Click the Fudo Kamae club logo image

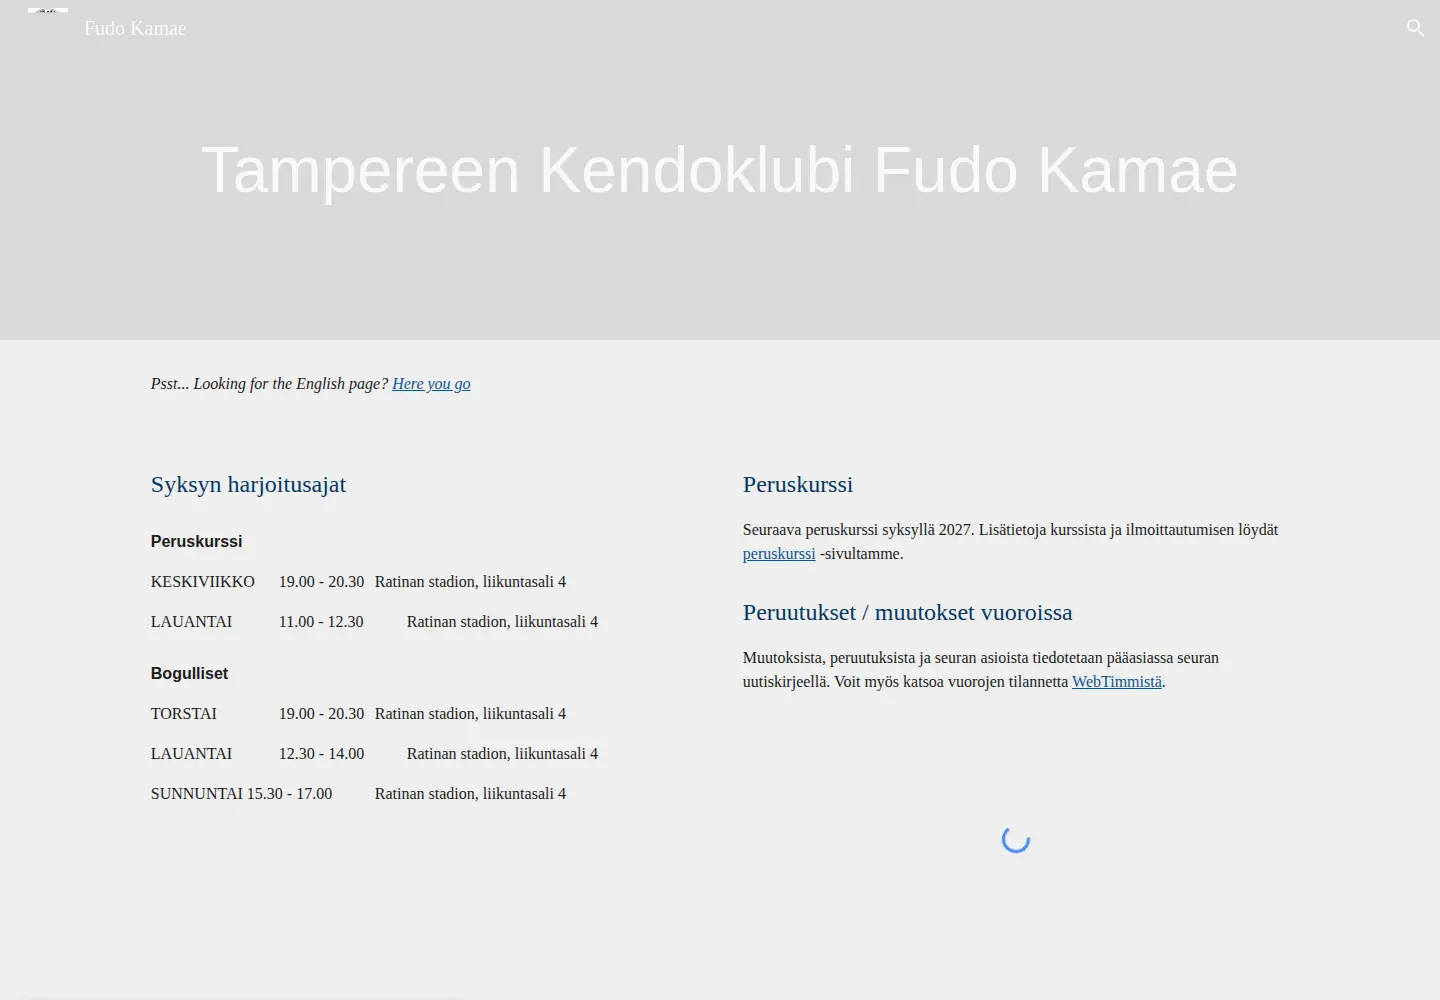click(48, 12)
